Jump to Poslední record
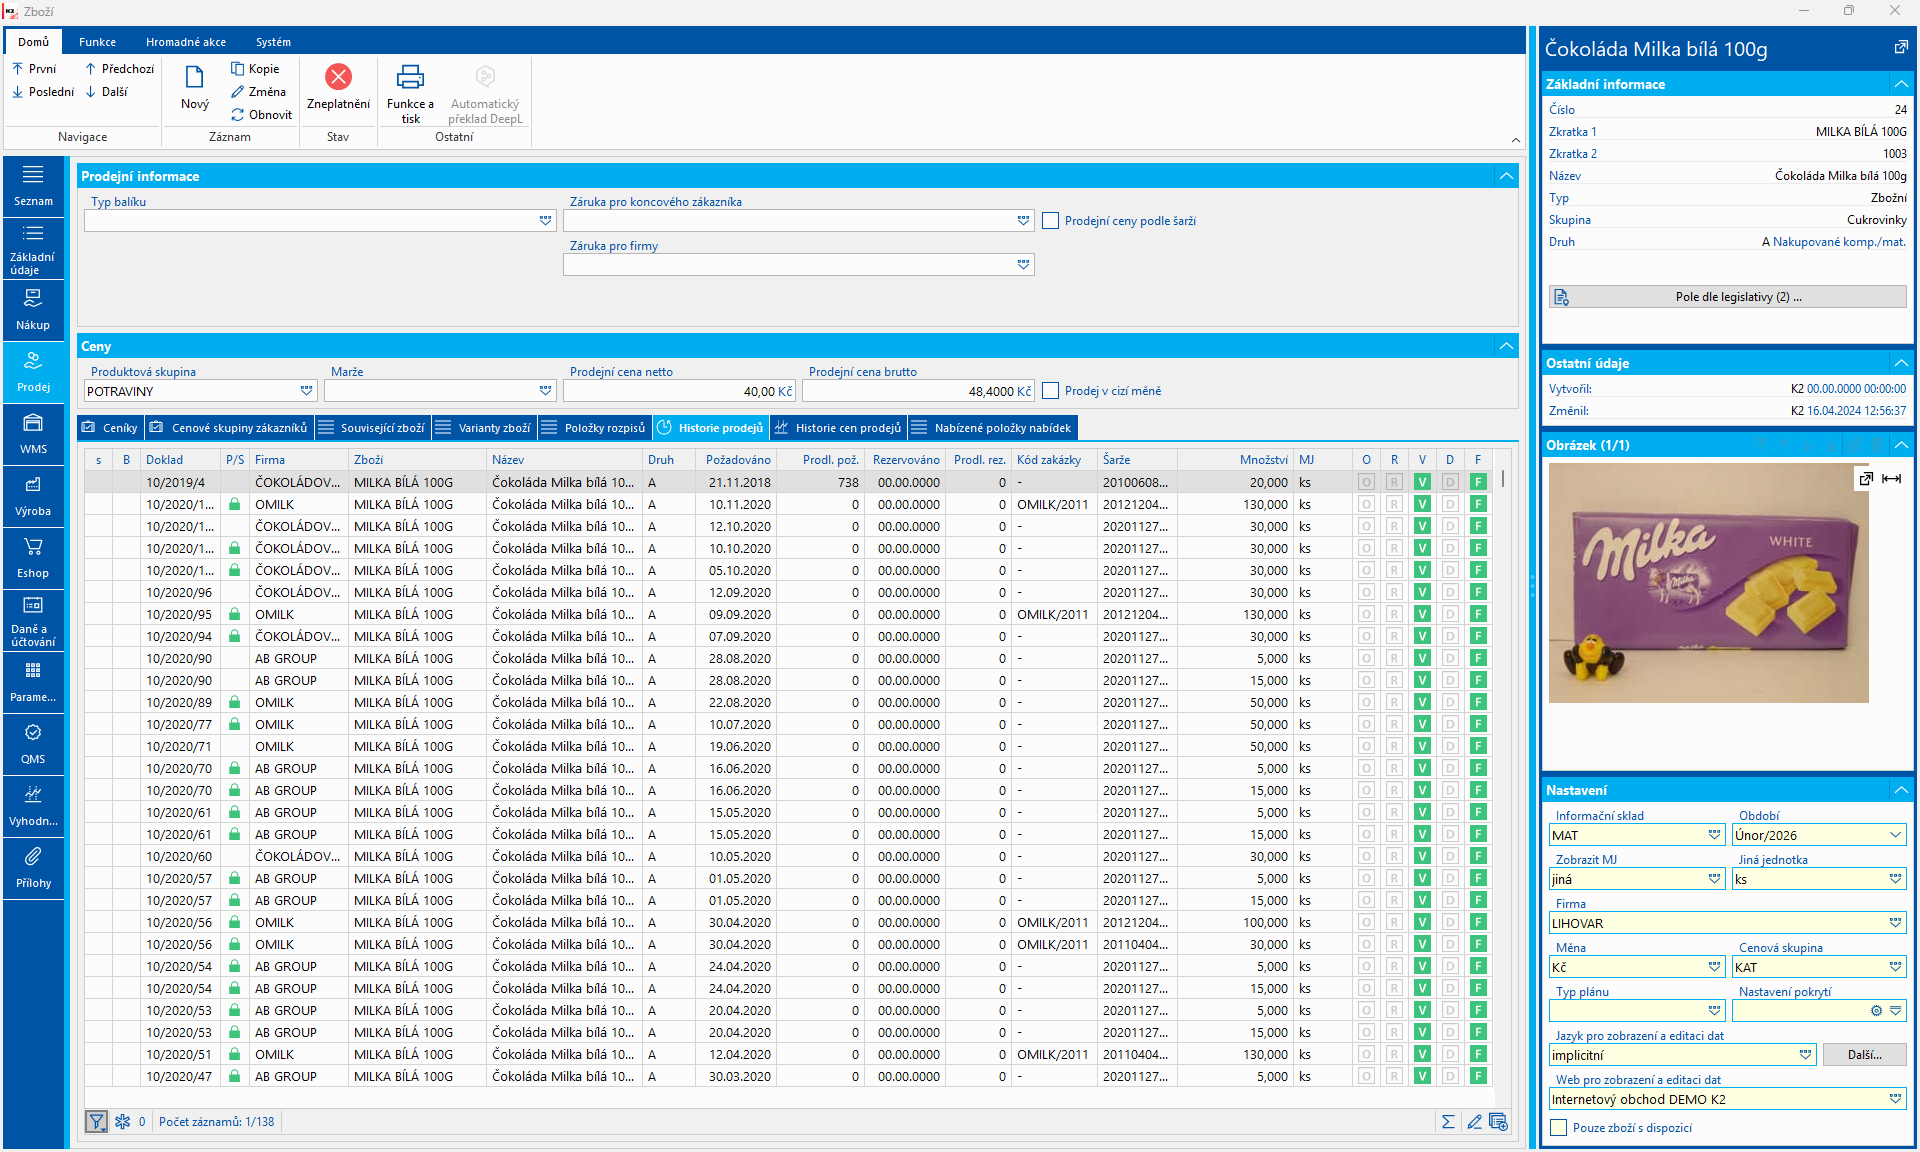Image resolution: width=1920 pixels, height=1152 pixels. point(42,92)
